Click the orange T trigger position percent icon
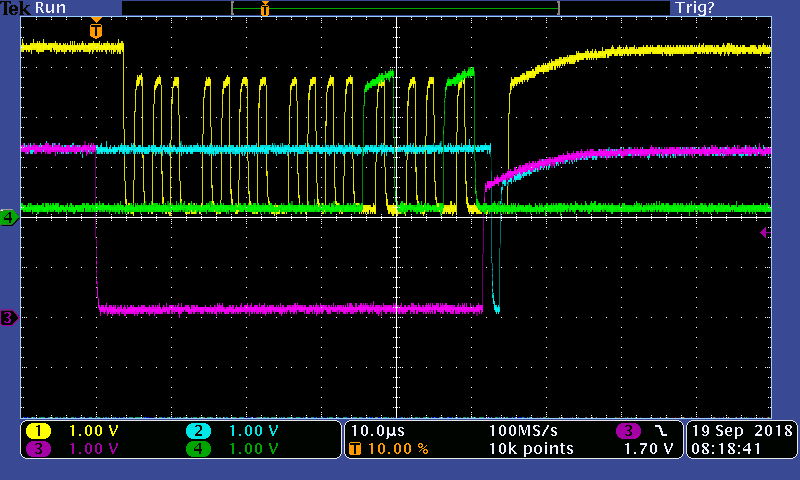This screenshot has width=800, height=480. [355, 449]
